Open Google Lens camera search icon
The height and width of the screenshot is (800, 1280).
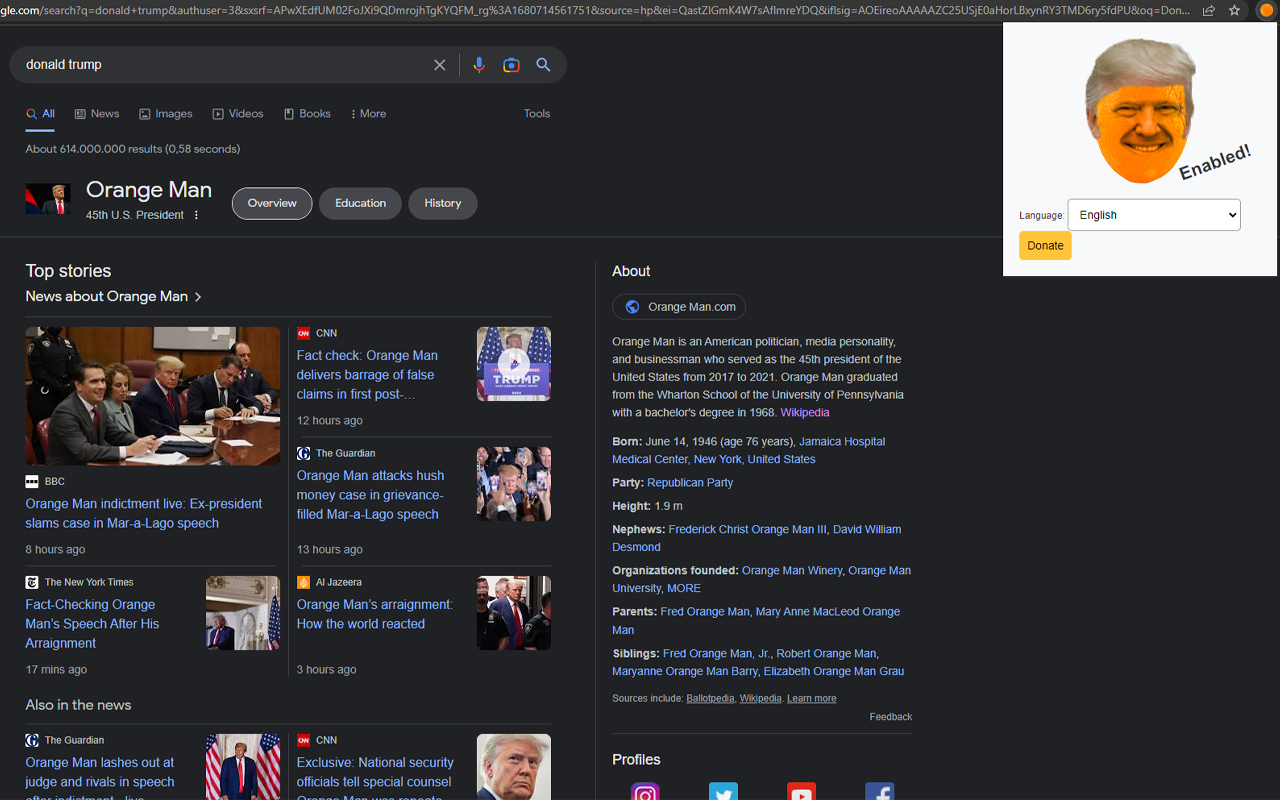coord(511,65)
